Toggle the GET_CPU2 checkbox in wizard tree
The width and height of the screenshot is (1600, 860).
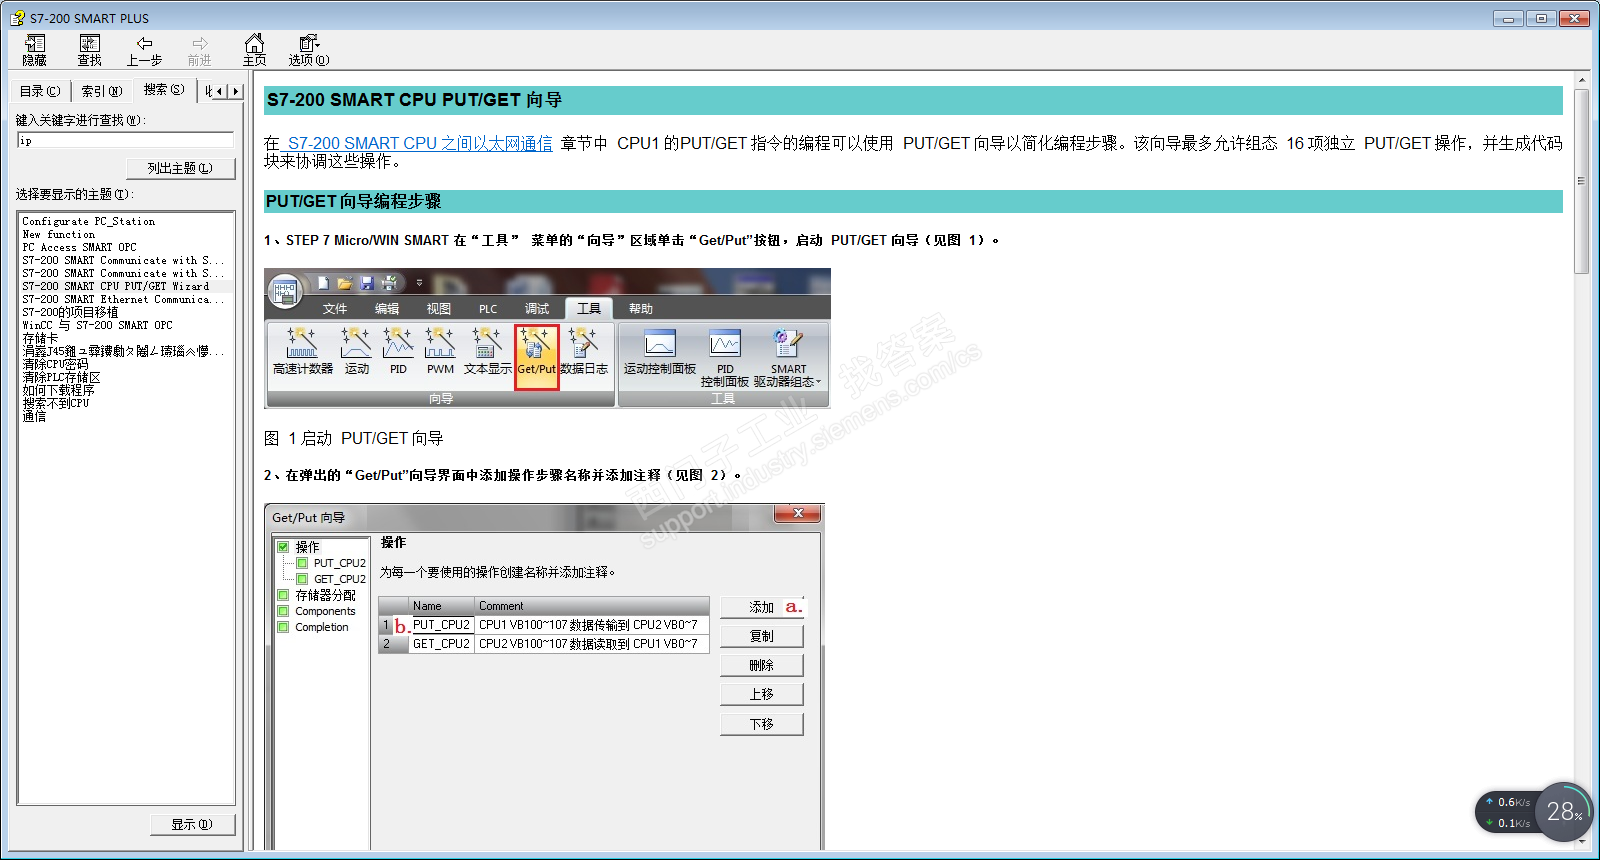[x=302, y=579]
